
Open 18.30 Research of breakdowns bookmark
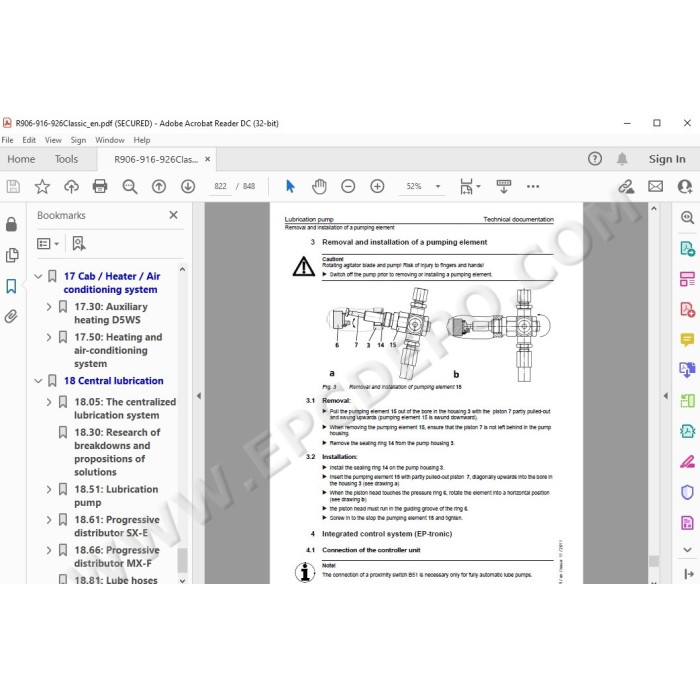coord(117,452)
